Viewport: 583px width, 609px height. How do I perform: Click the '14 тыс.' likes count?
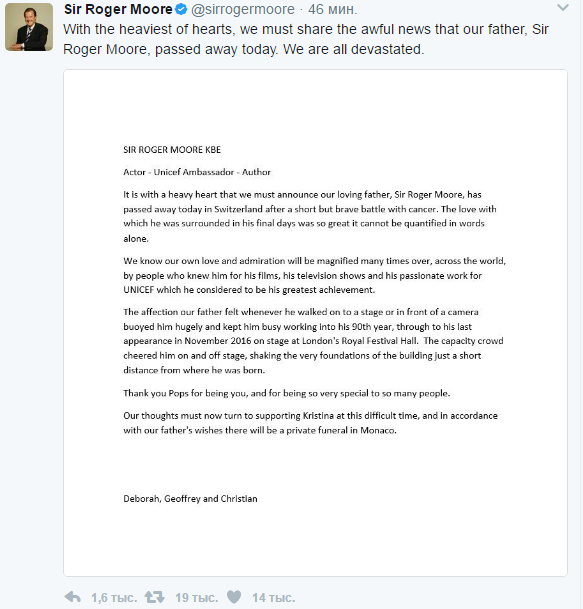[273, 598]
